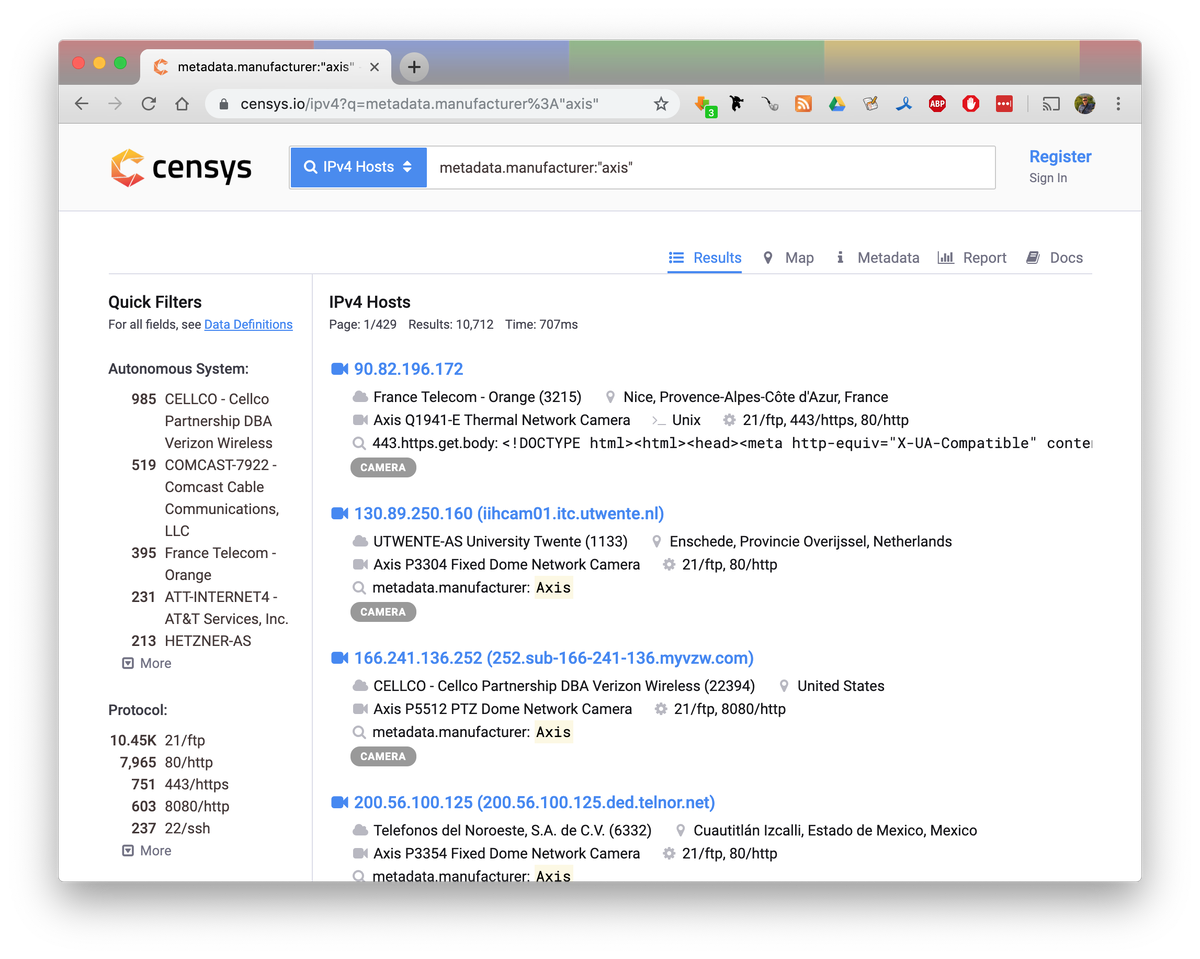The width and height of the screenshot is (1200, 959).
Task: Open the Report tab
Action: coord(972,257)
